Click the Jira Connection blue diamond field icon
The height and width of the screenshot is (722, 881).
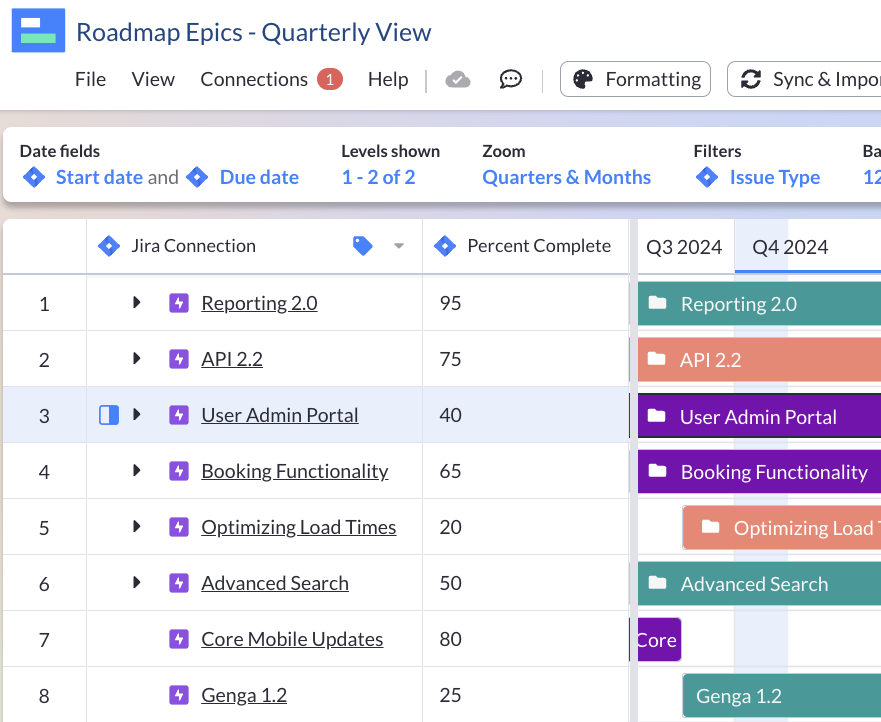(109, 245)
